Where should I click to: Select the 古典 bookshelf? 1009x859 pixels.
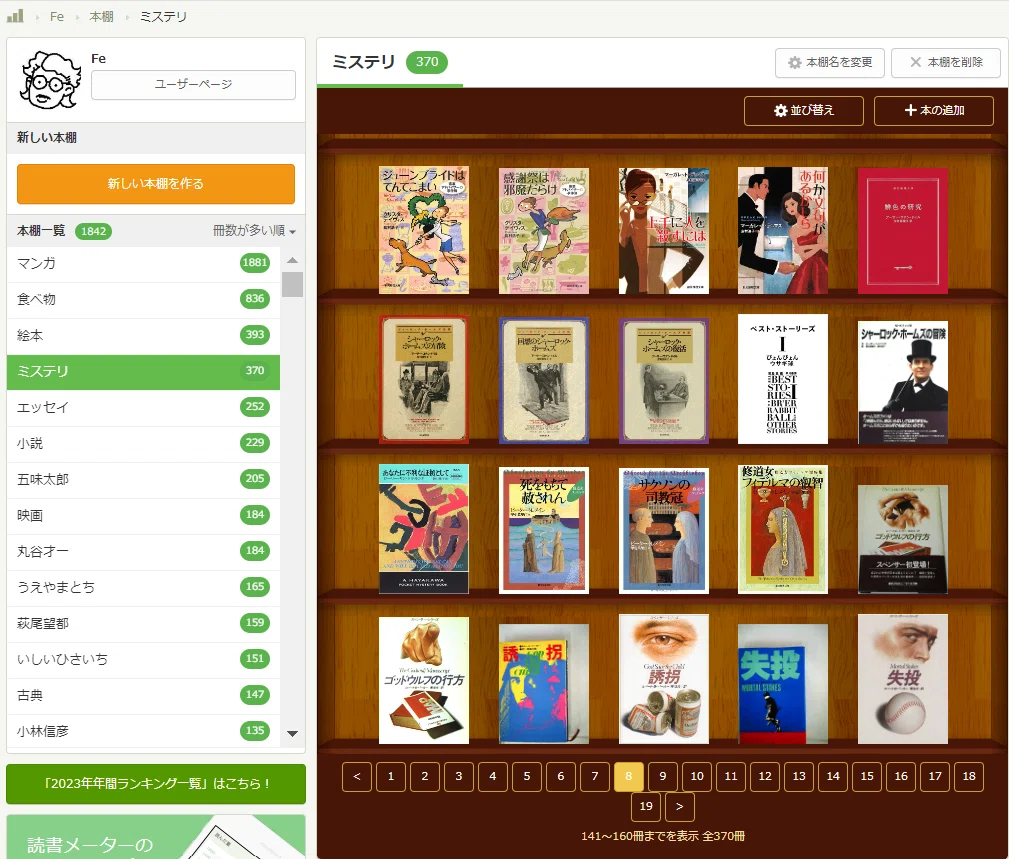coord(143,695)
